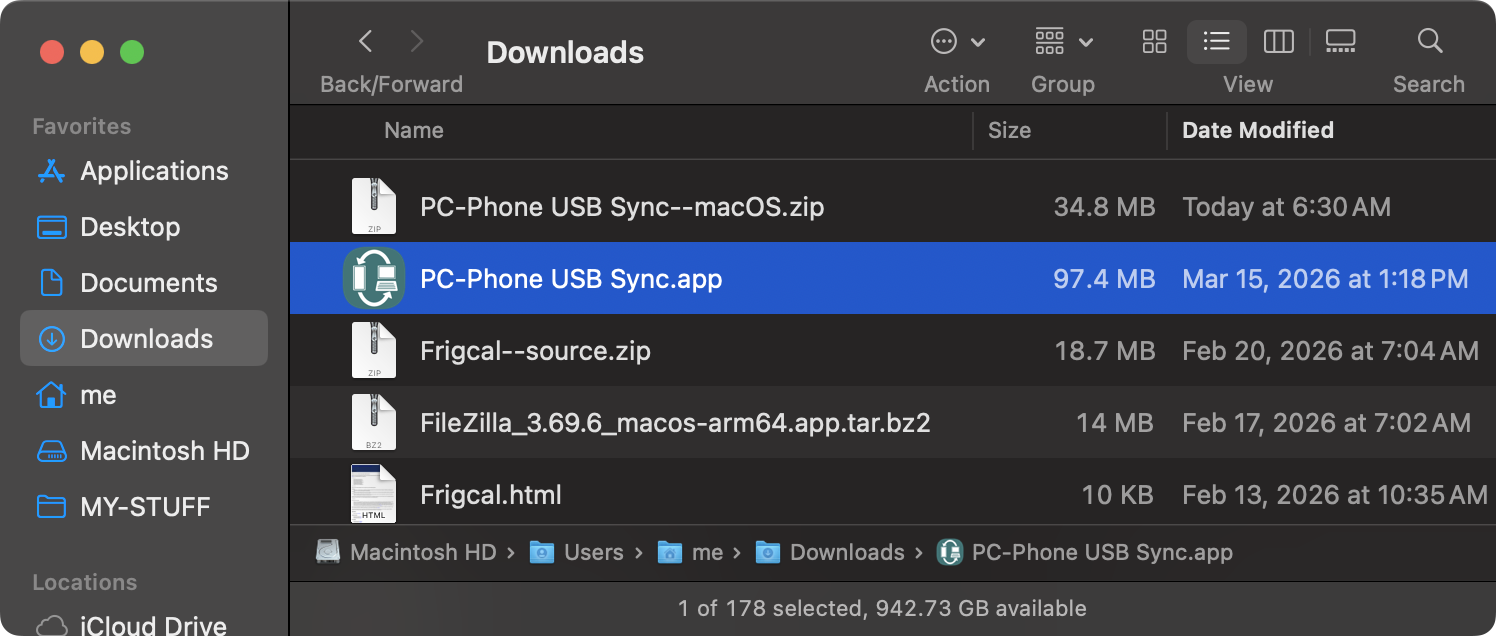Sort by Date Modified column header

pyautogui.click(x=1257, y=130)
